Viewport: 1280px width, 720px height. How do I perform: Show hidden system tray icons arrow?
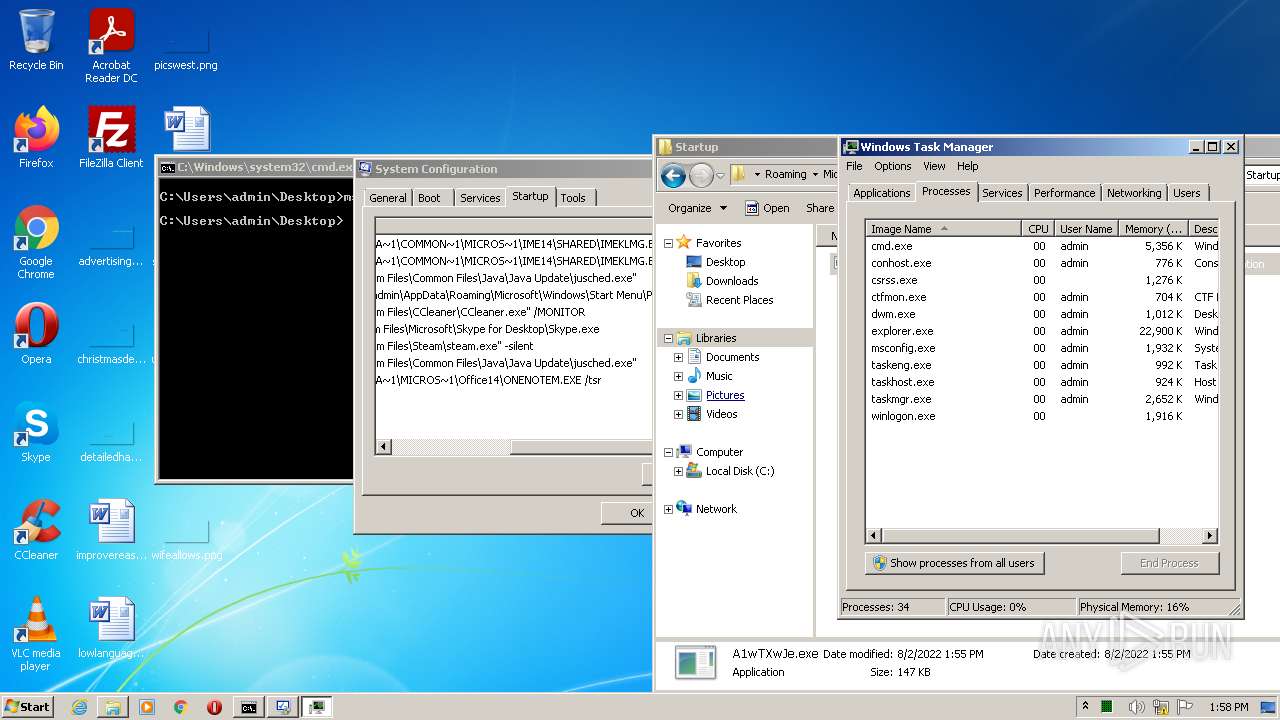pos(1085,707)
